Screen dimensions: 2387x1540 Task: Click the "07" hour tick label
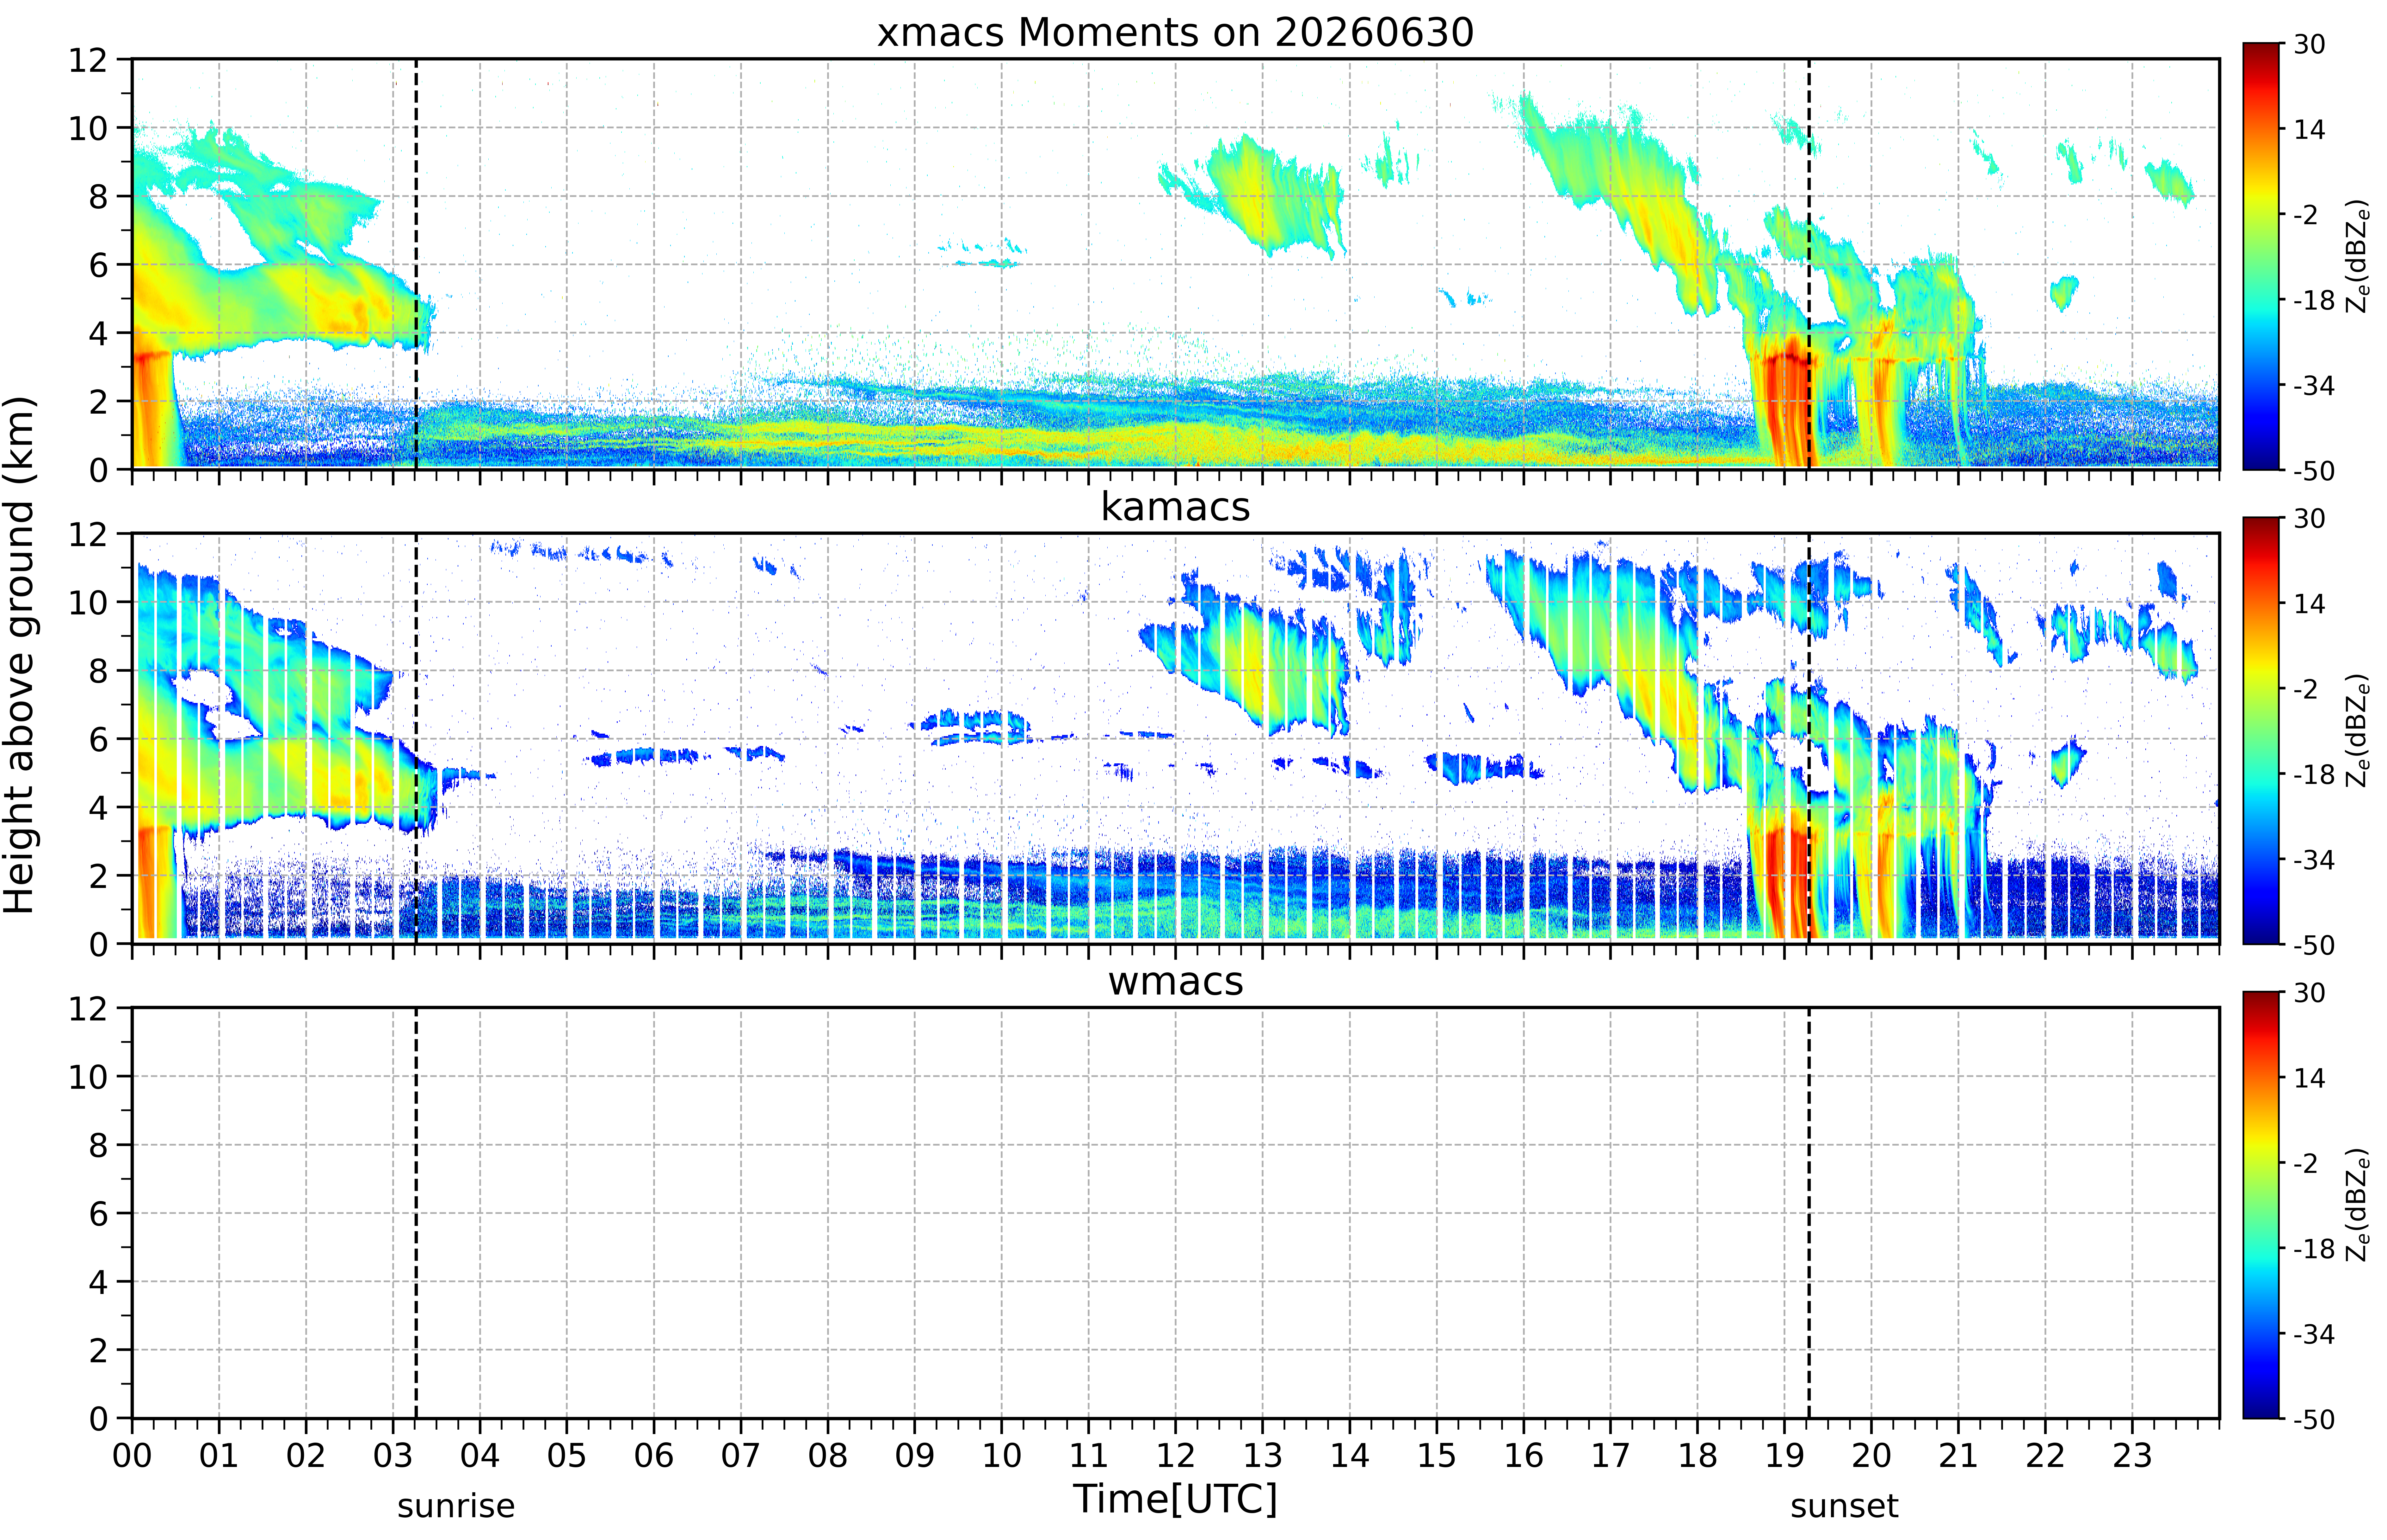[x=741, y=1456]
